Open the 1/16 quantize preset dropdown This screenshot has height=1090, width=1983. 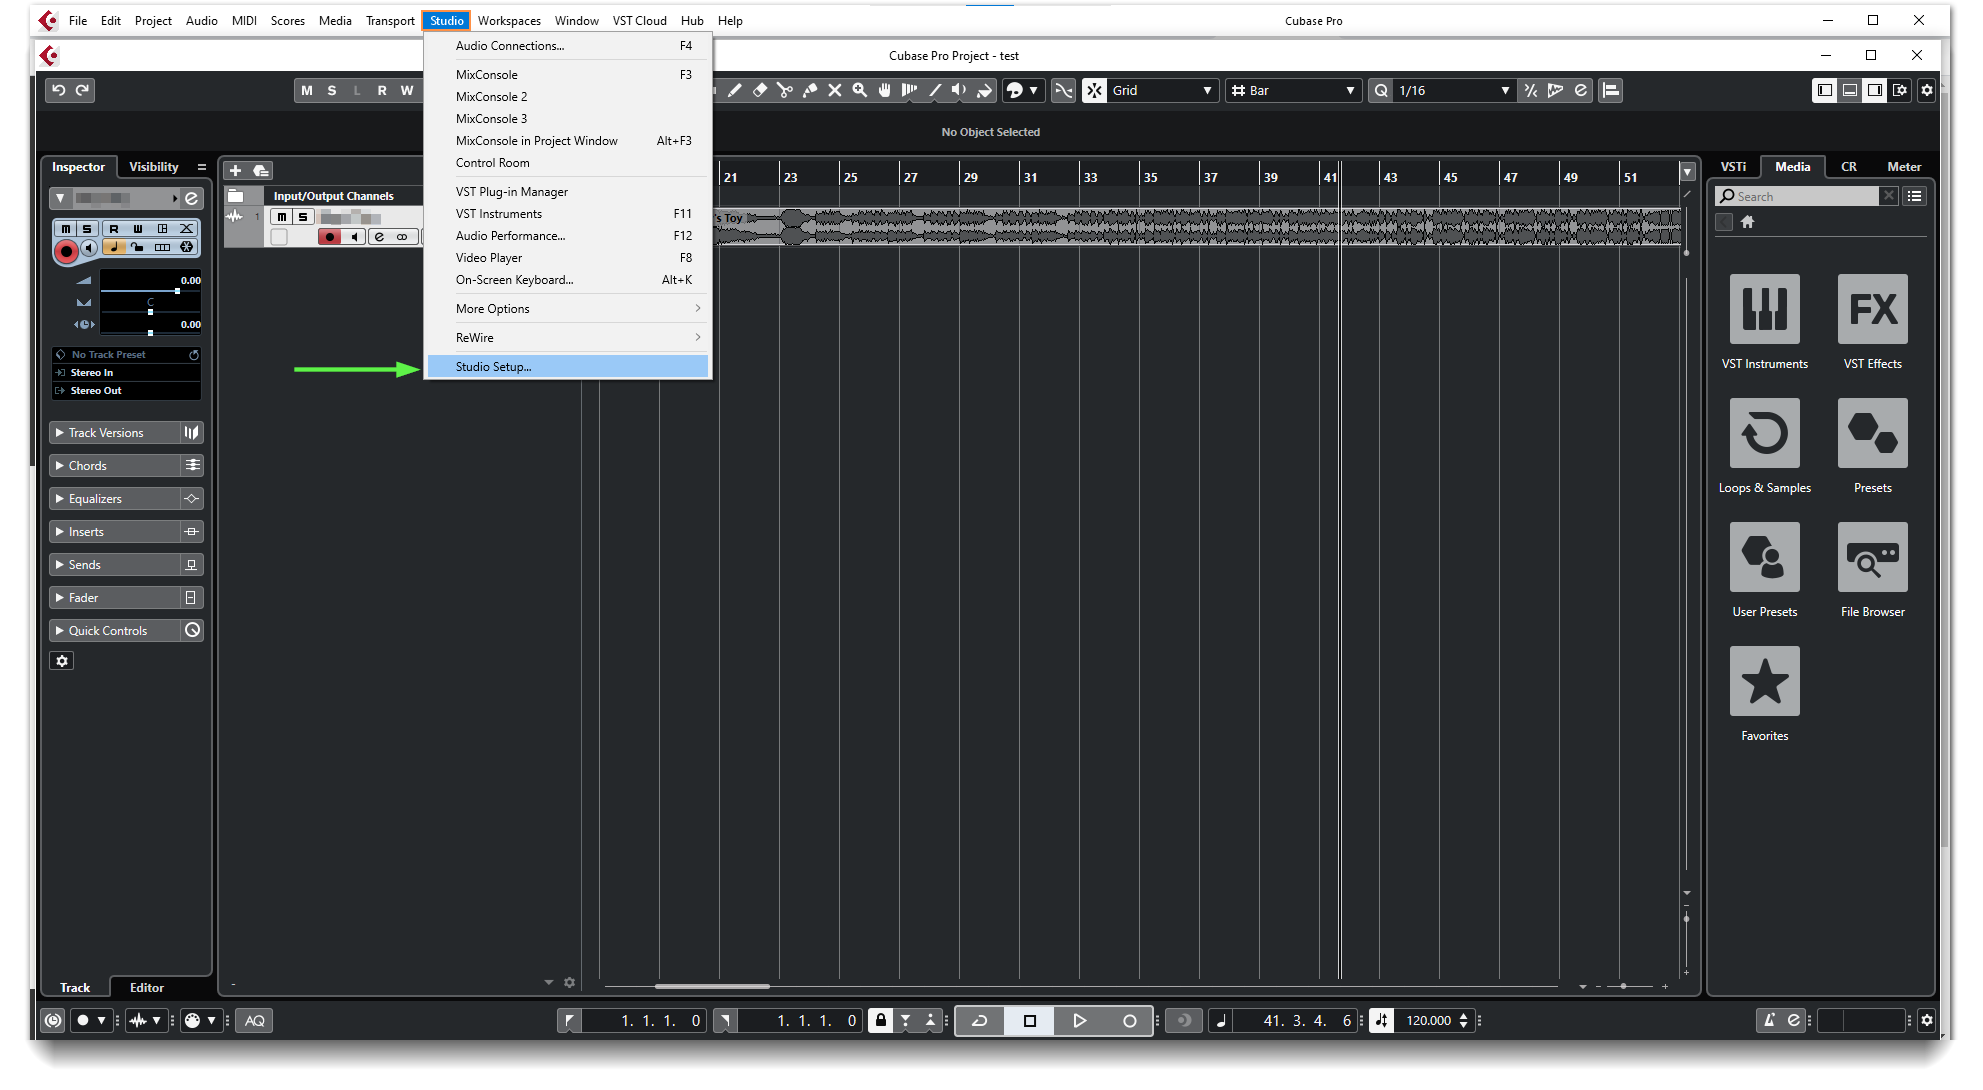pyautogui.click(x=1454, y=91)
